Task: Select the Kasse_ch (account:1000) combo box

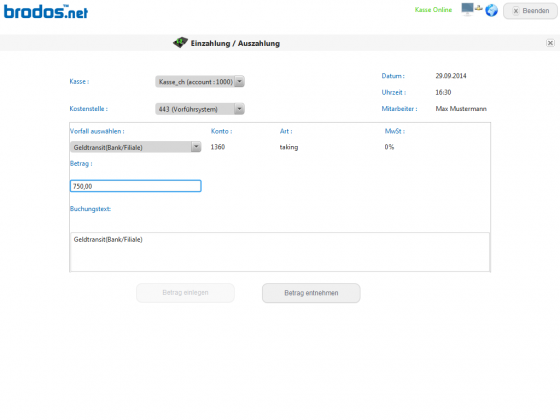Action: [x=200, y=81]
